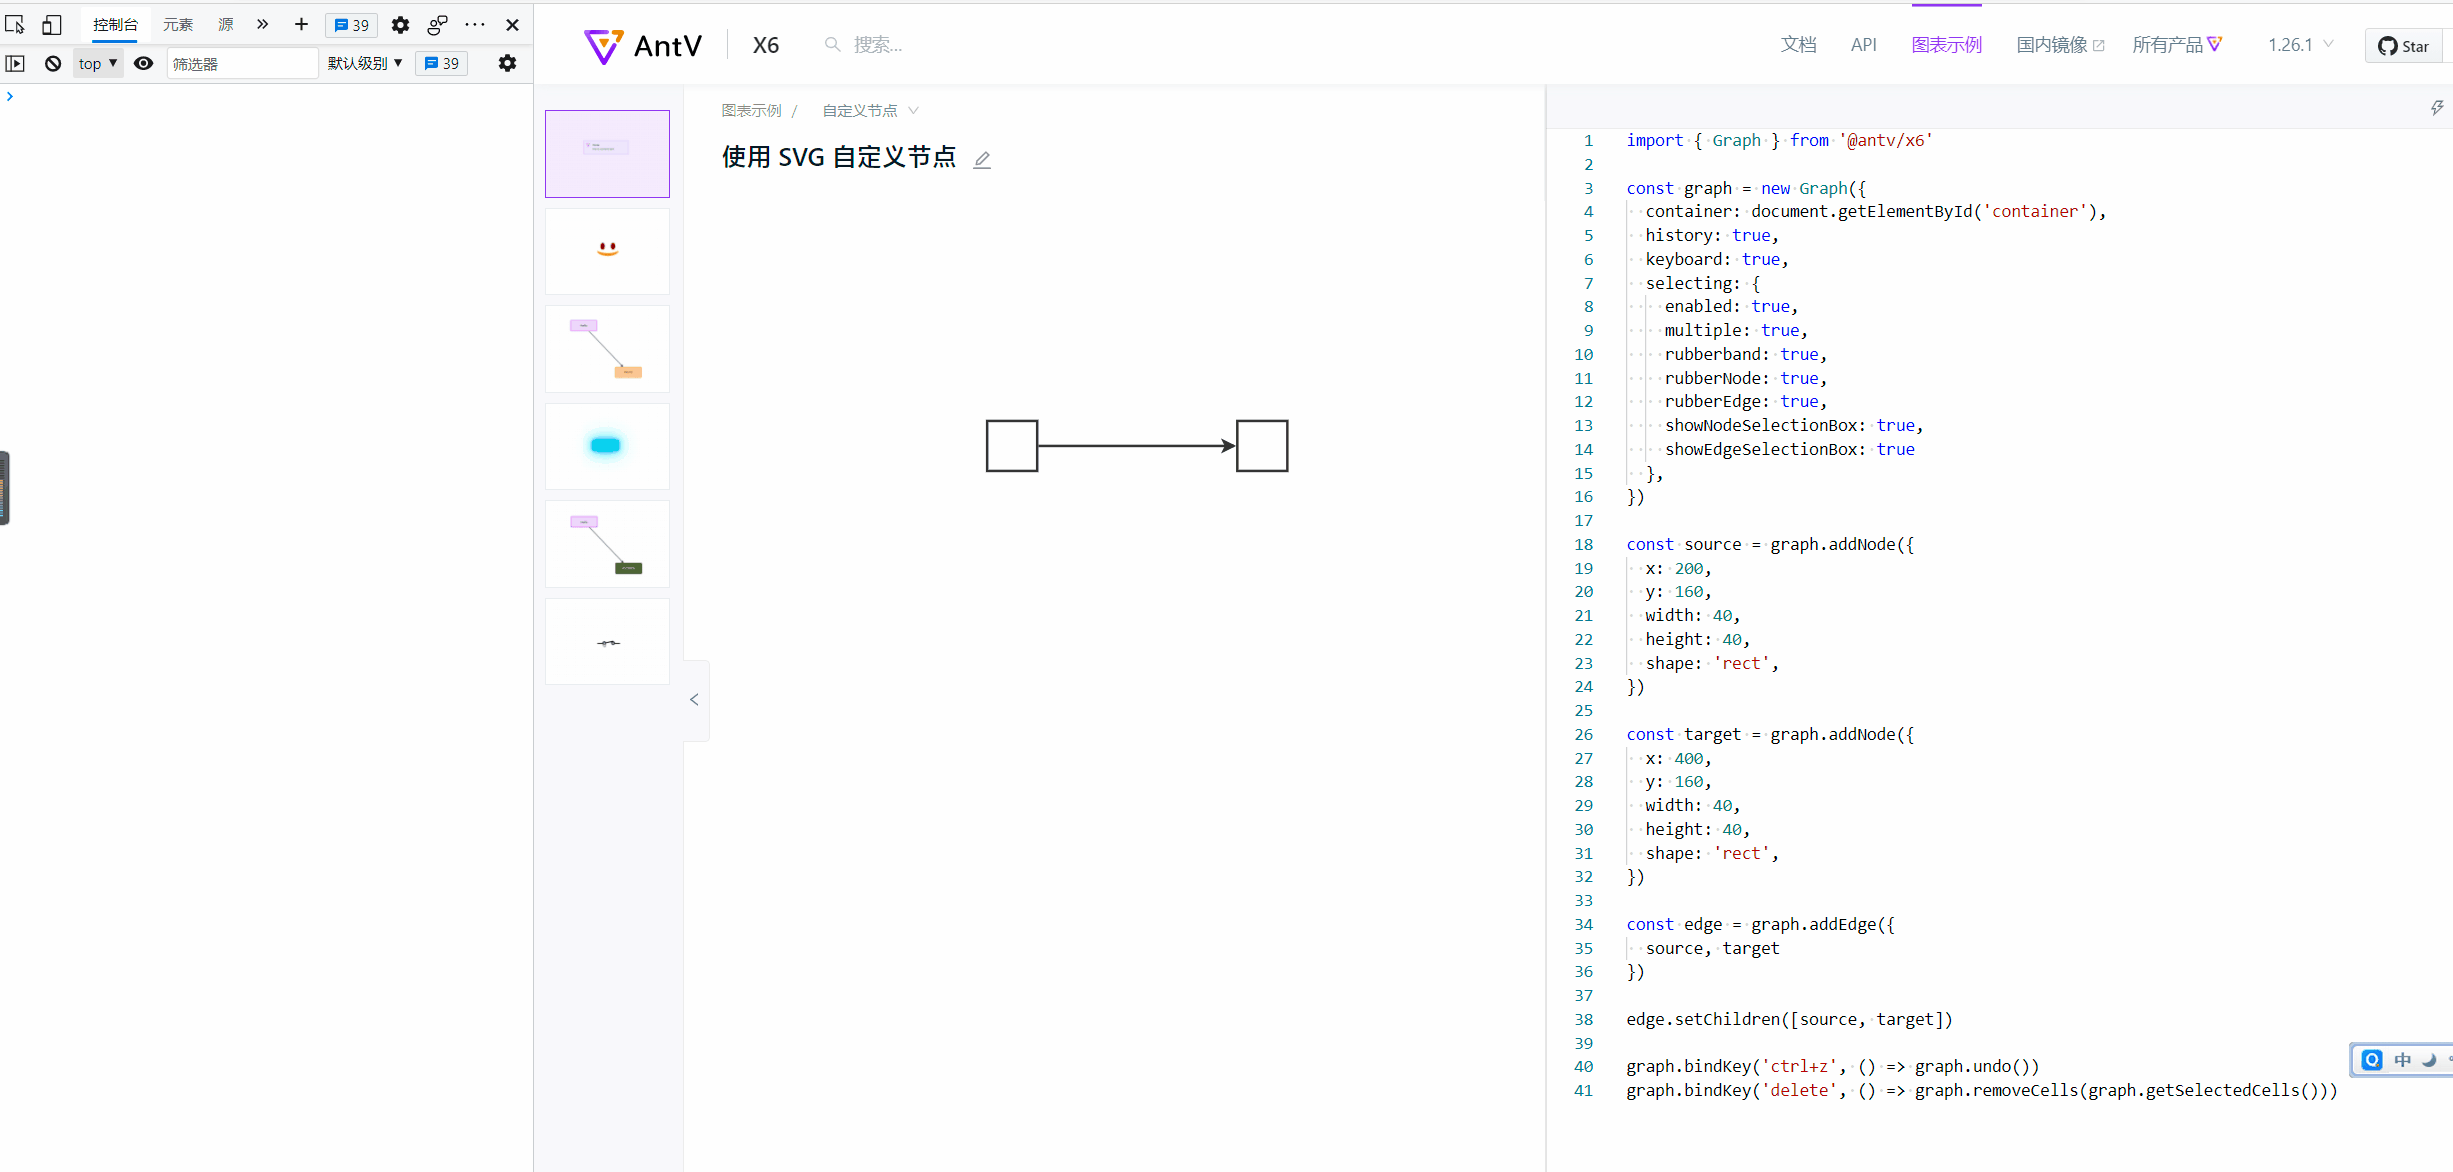This screenshot has height=1172, width=2453.
Task: Create a live expression with the eye icon
Action: (x=143, y=63)
